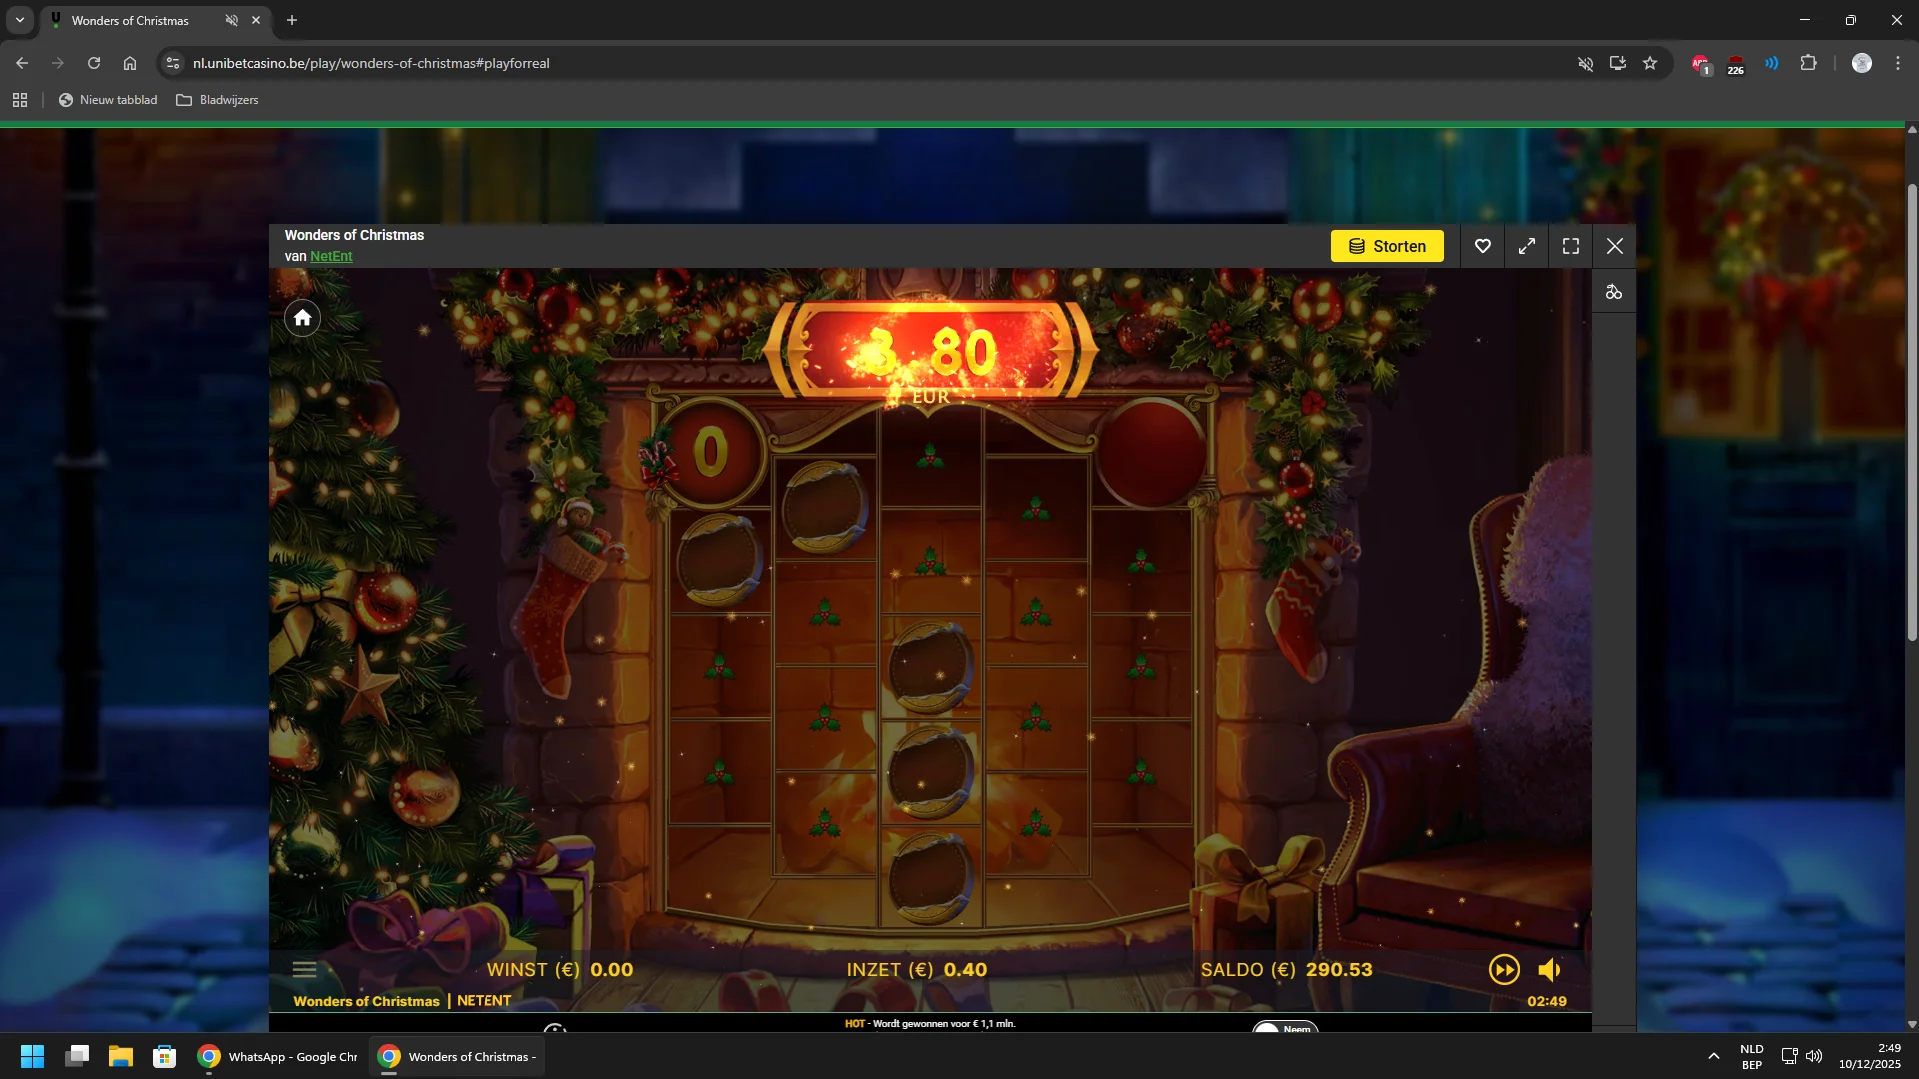Screen dimensions: 1919x1079
Task: Expand game window with diagonal arrows icon
Action: click(x=1527, y=246)
